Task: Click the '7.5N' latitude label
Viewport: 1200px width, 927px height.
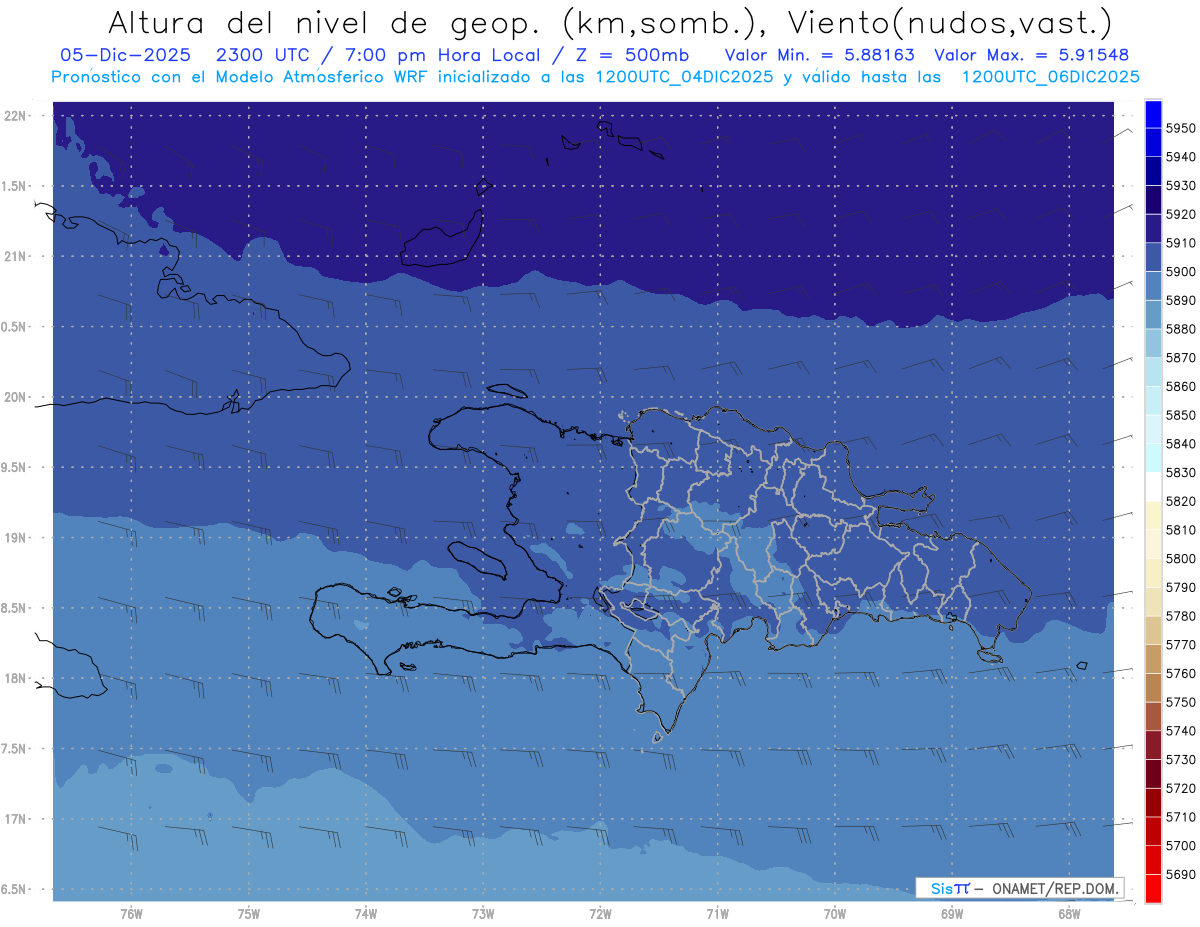Action: pos(14,748)
